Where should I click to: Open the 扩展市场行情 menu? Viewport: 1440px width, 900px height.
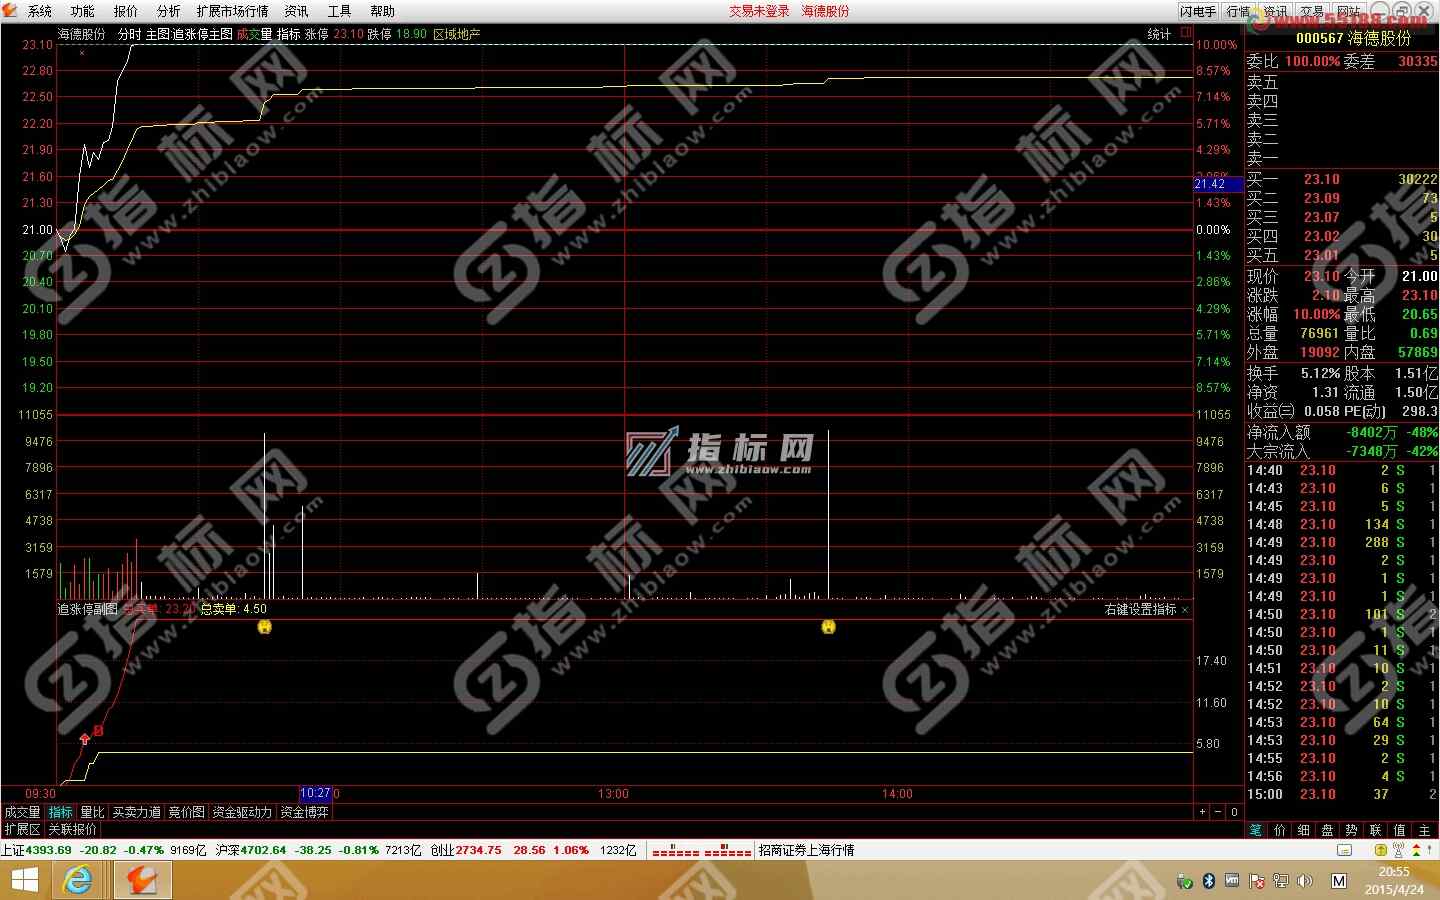click(232, 11)
